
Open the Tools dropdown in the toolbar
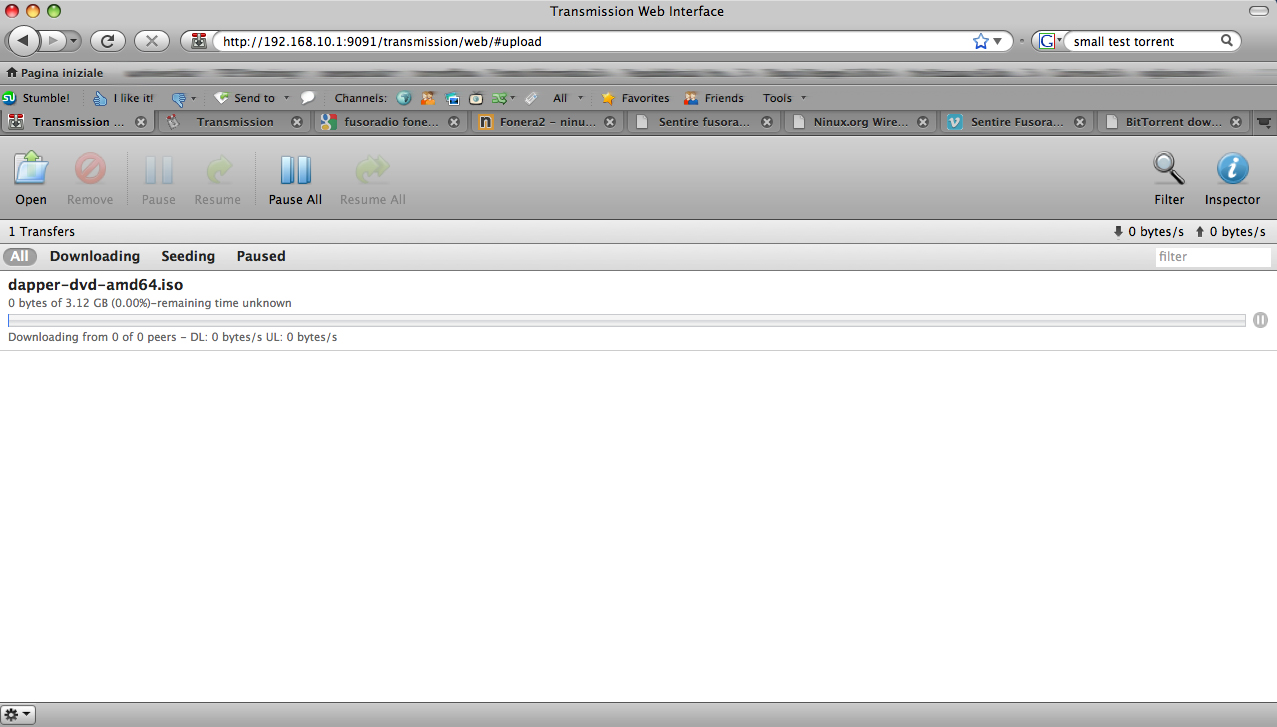(783, 98)
